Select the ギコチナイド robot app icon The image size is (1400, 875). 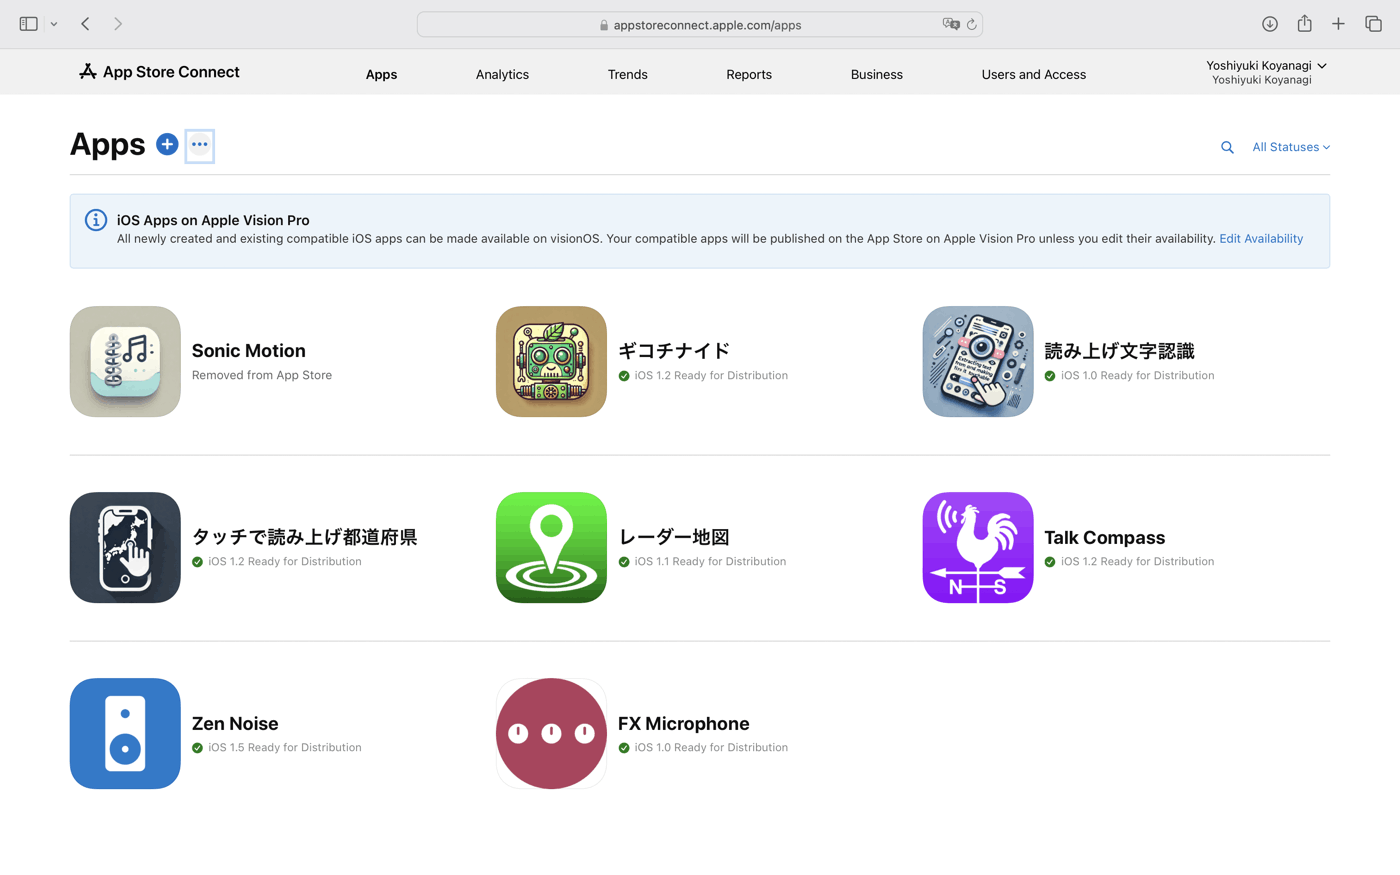point(551,361)
